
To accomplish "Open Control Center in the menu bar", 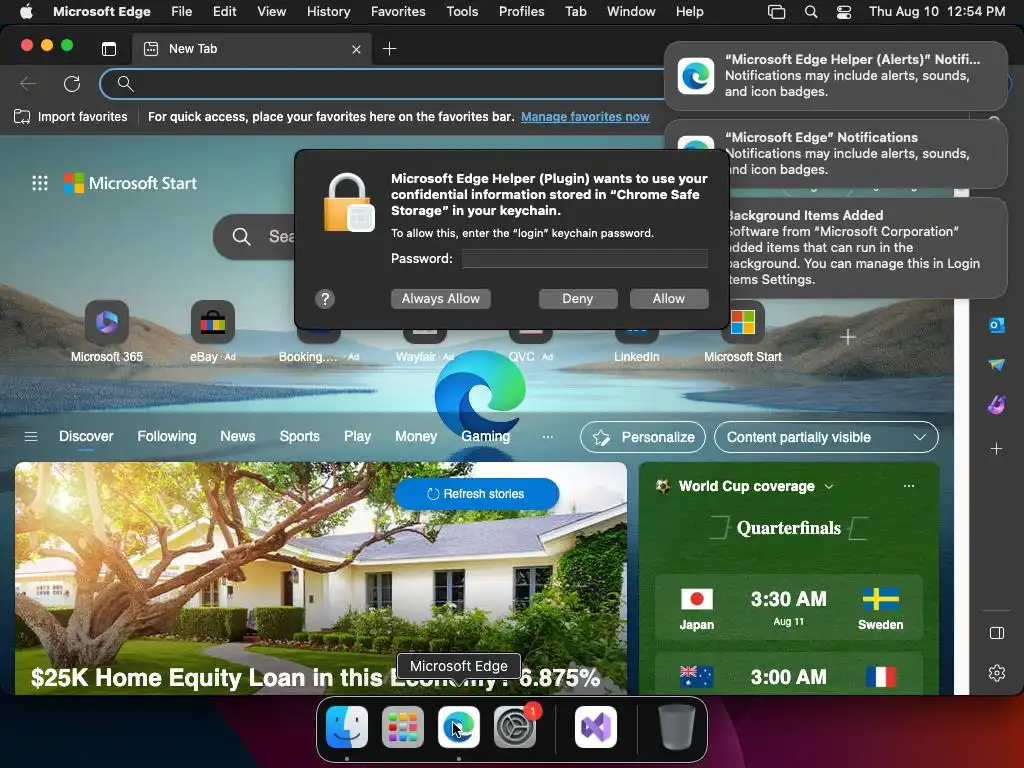I will [844, 12].
